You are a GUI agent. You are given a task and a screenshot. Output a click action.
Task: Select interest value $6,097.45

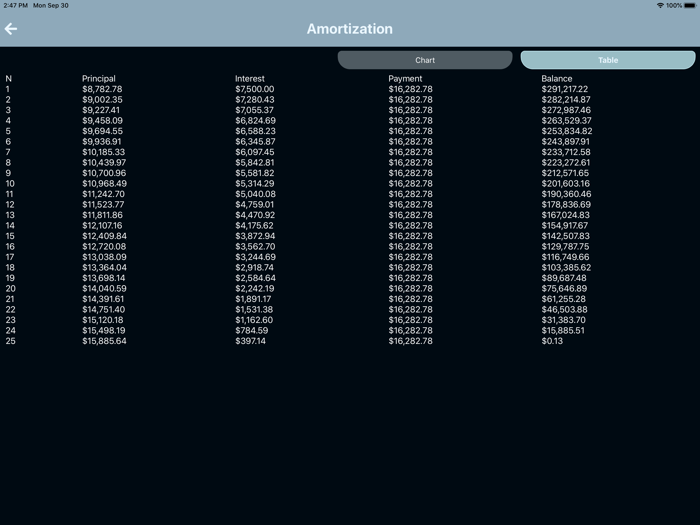point(254,152)
